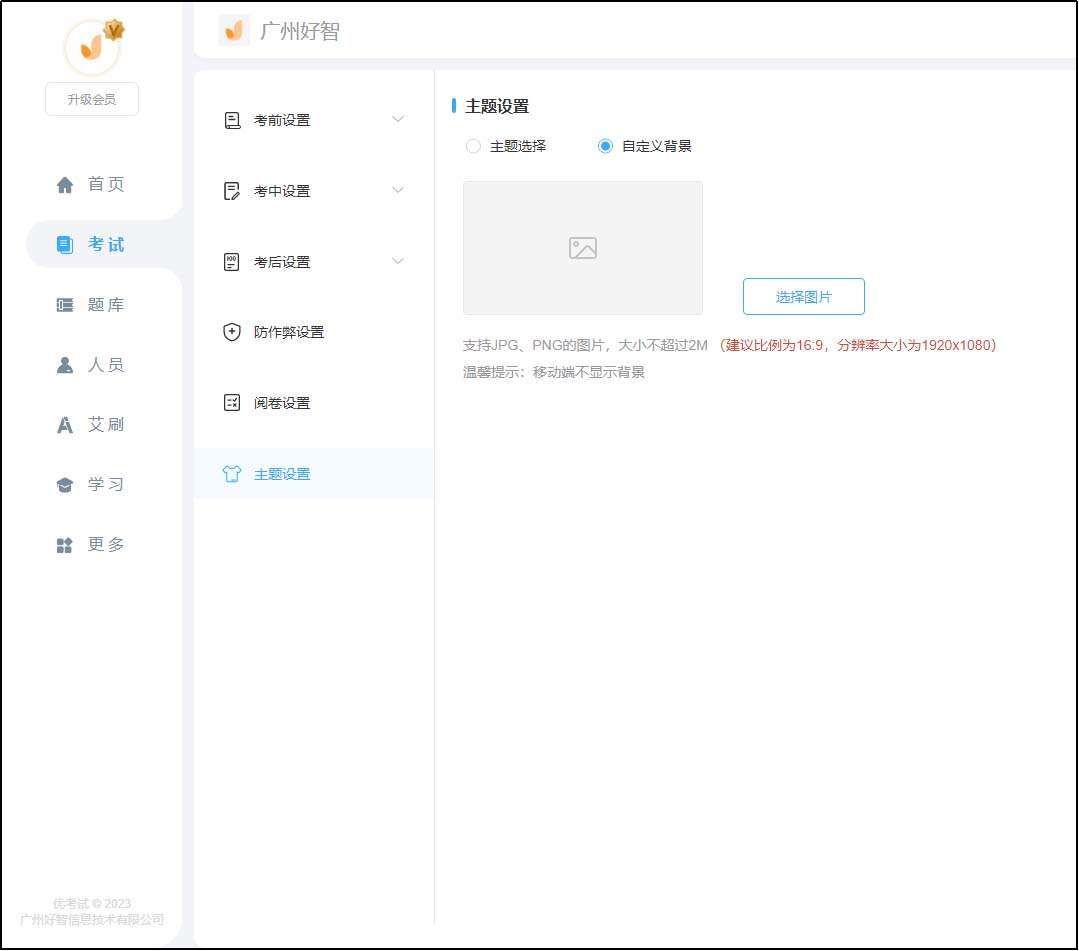This screenshot has width=1079, height=951.
Task: Open the 首页 home icon in sidebar
Action: 64,184
